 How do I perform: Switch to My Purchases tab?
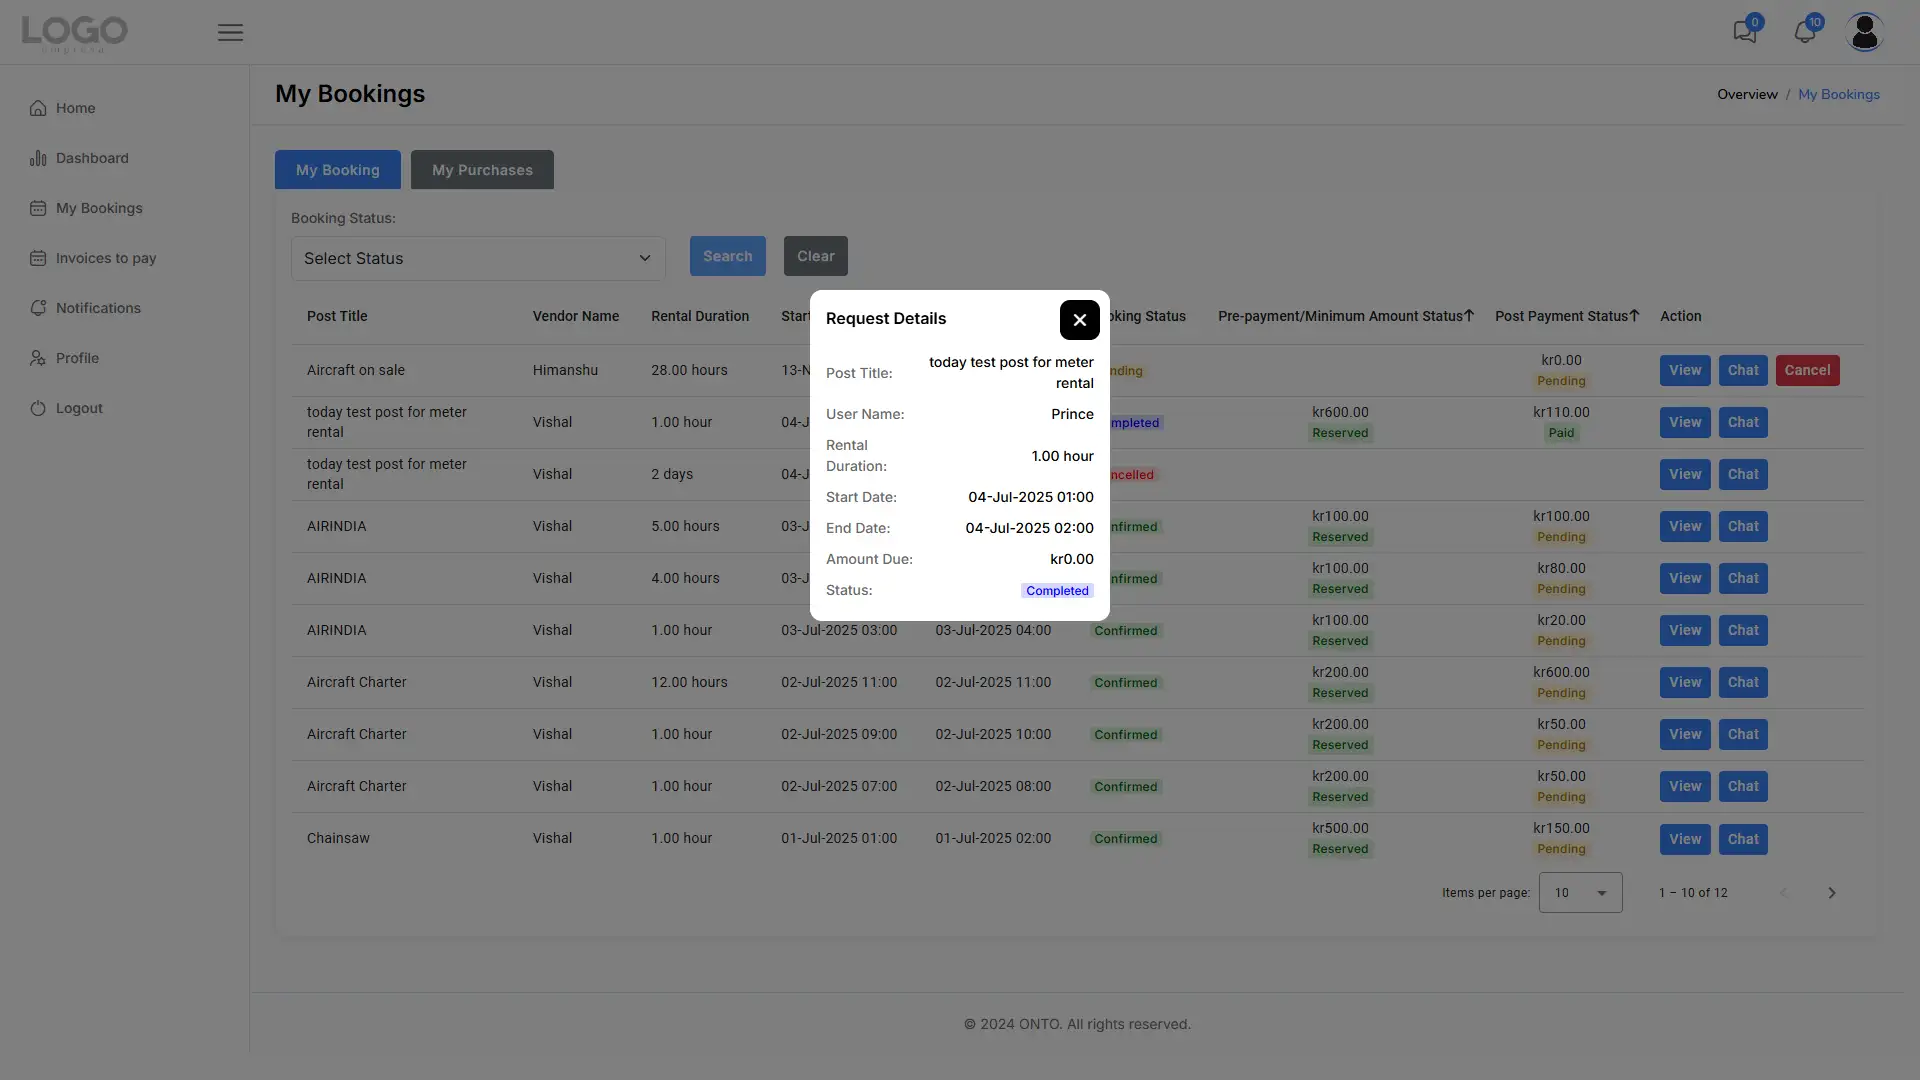click(482, 170)
